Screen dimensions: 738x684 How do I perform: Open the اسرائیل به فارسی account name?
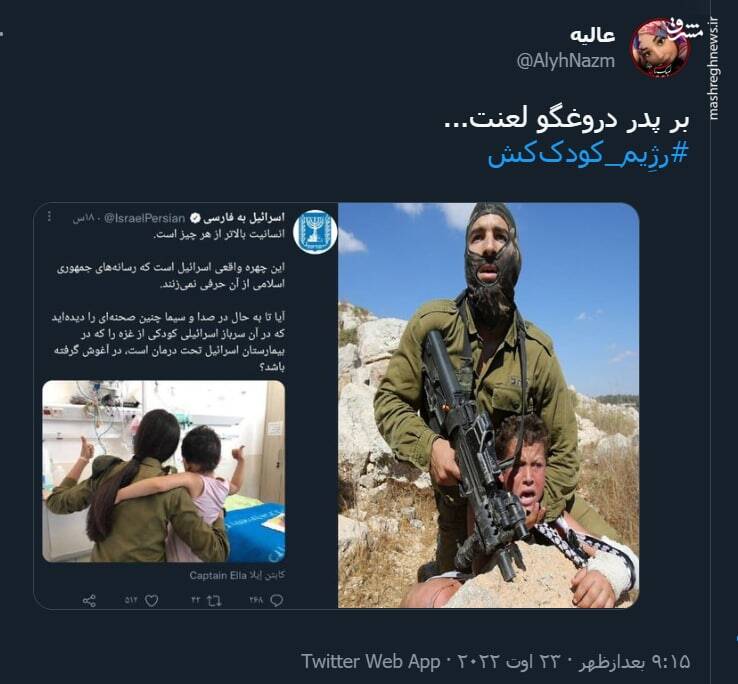244,218
